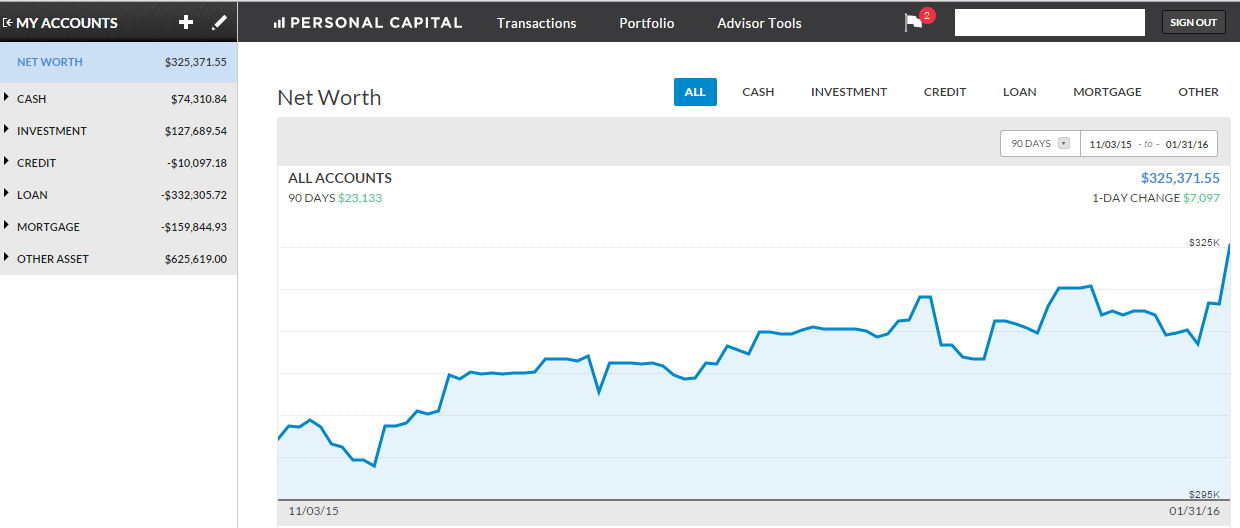
Task: Select the Net Worth sidebar row
Action: pos(119,62)
